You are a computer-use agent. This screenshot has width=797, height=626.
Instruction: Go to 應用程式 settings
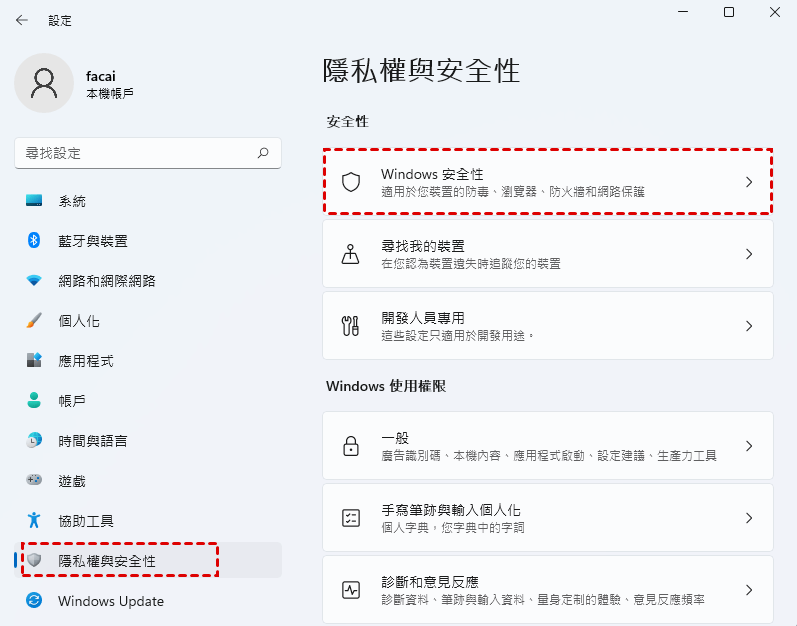coord(86,361)
